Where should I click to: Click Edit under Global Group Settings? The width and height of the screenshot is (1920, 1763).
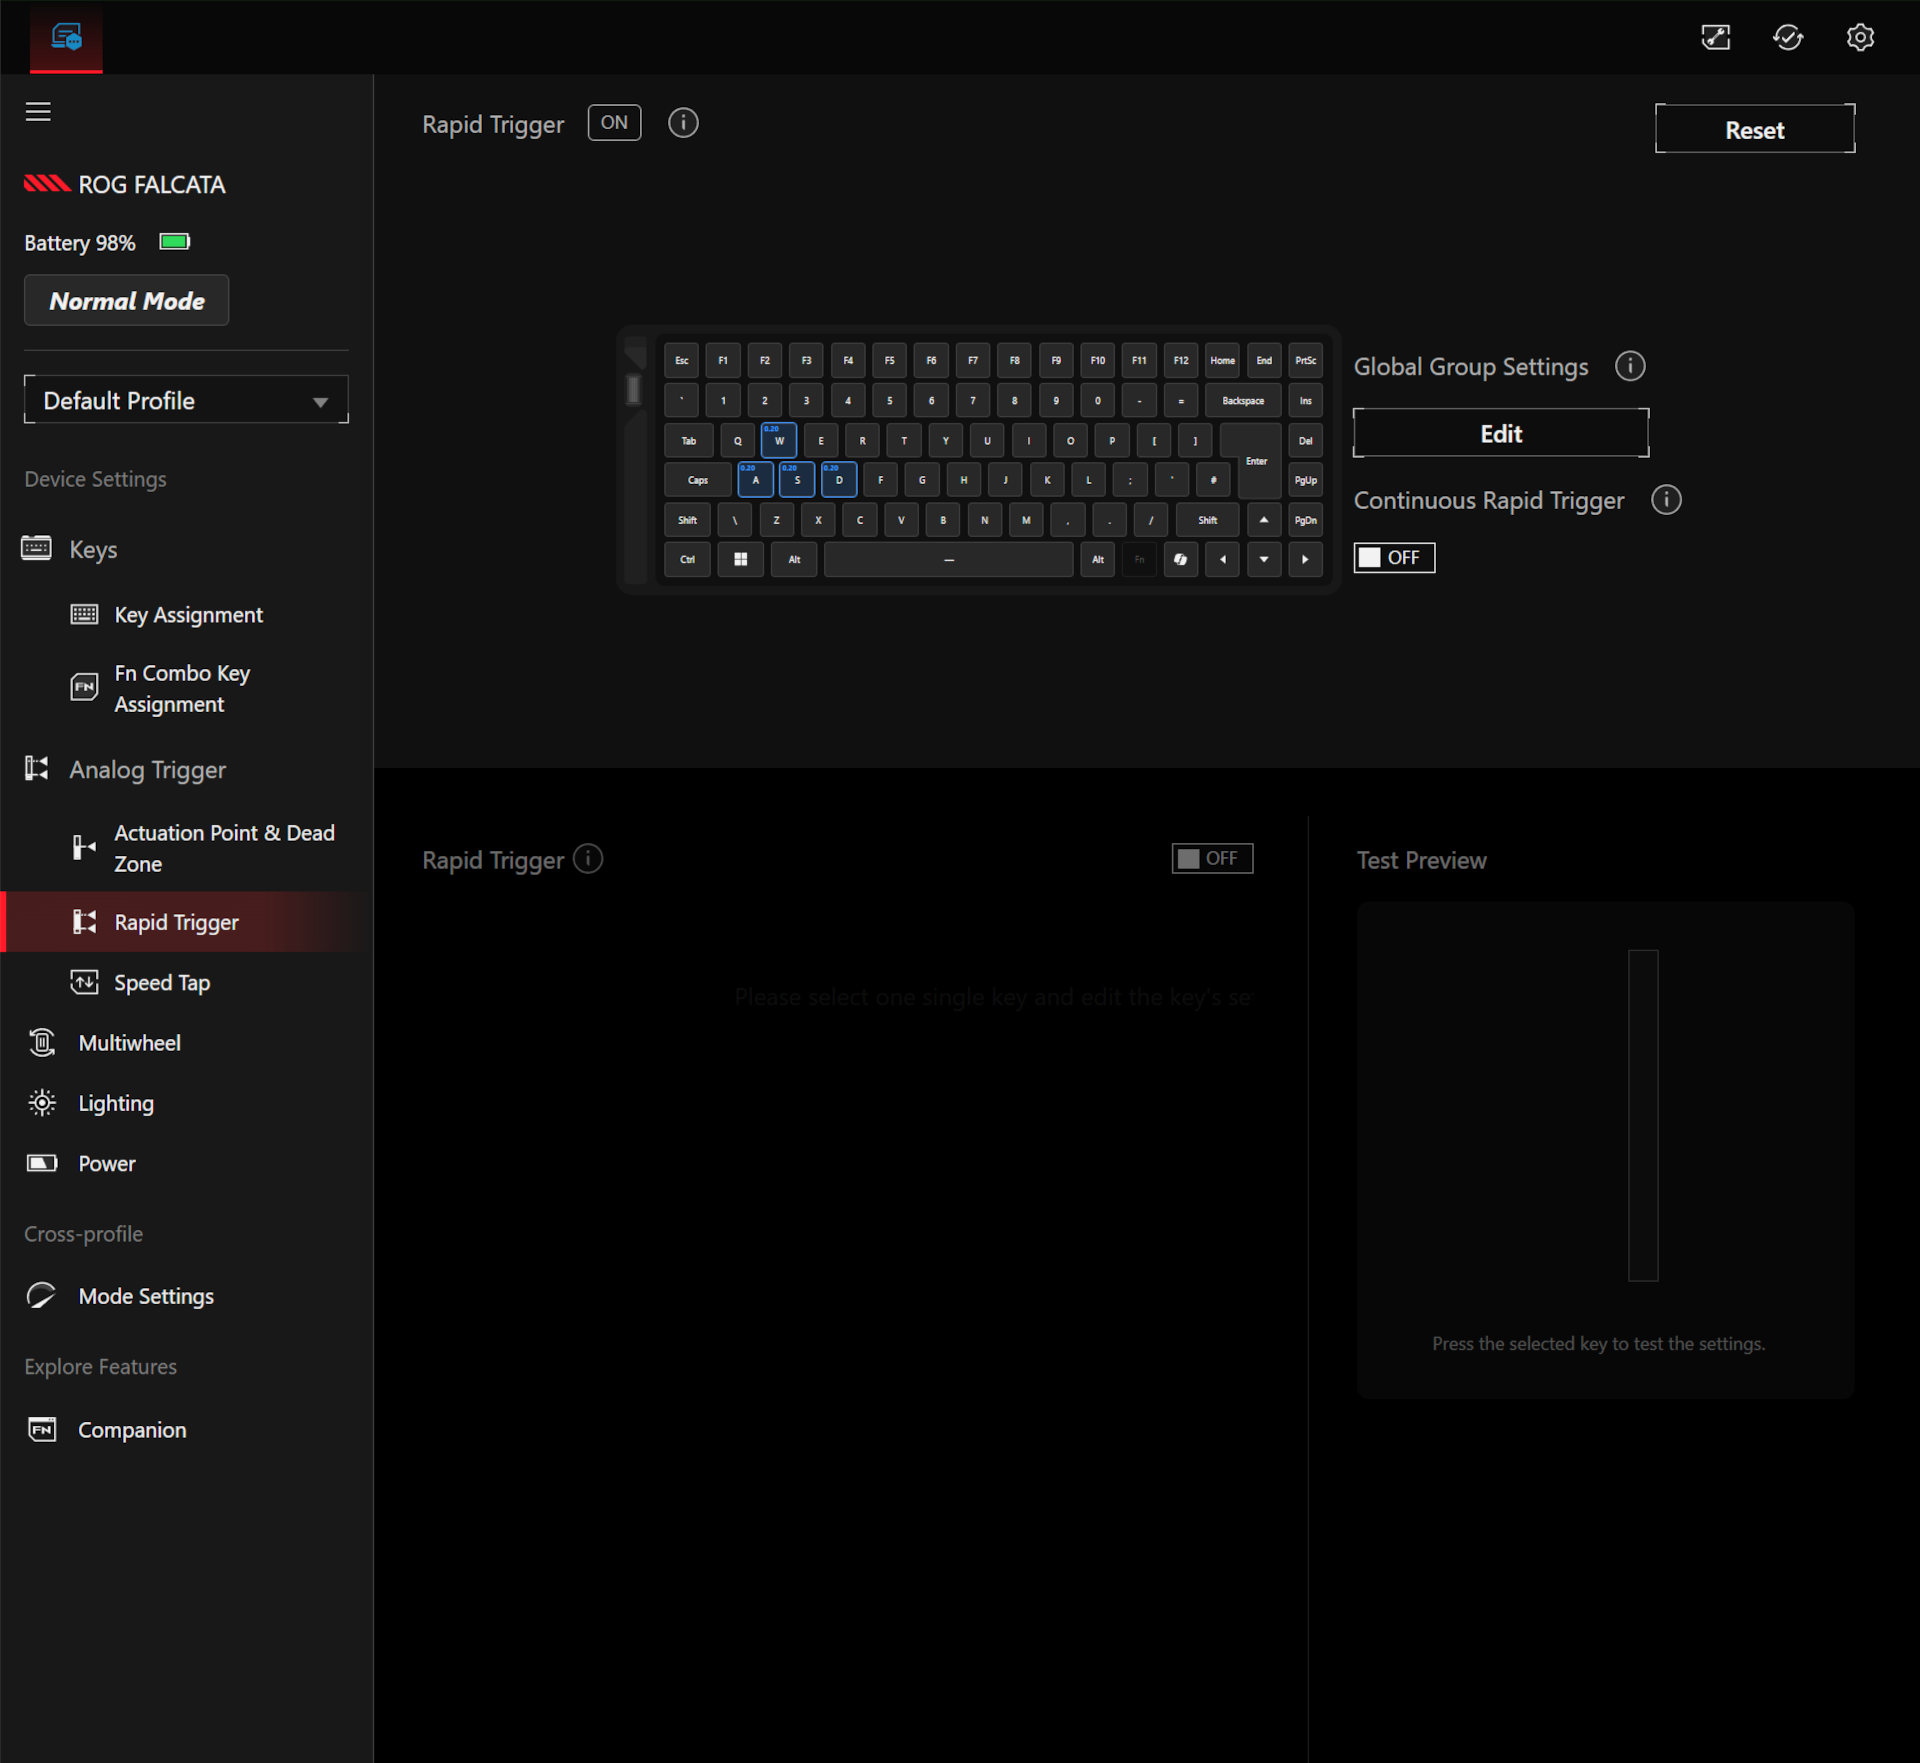(1500, 432)
